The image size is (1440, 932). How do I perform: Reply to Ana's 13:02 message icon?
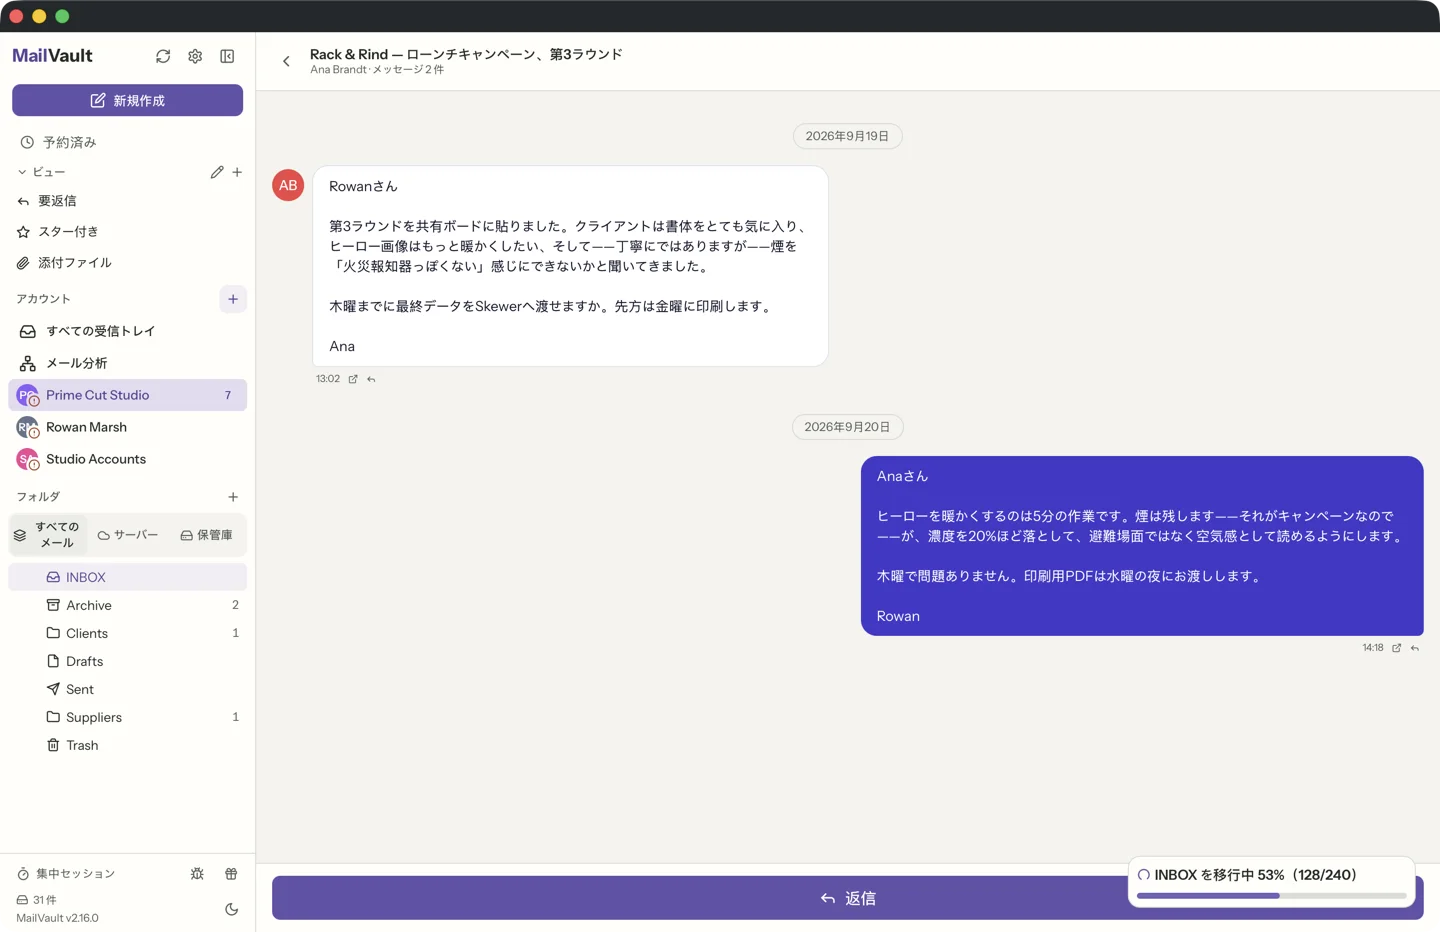tap(371, 379)
